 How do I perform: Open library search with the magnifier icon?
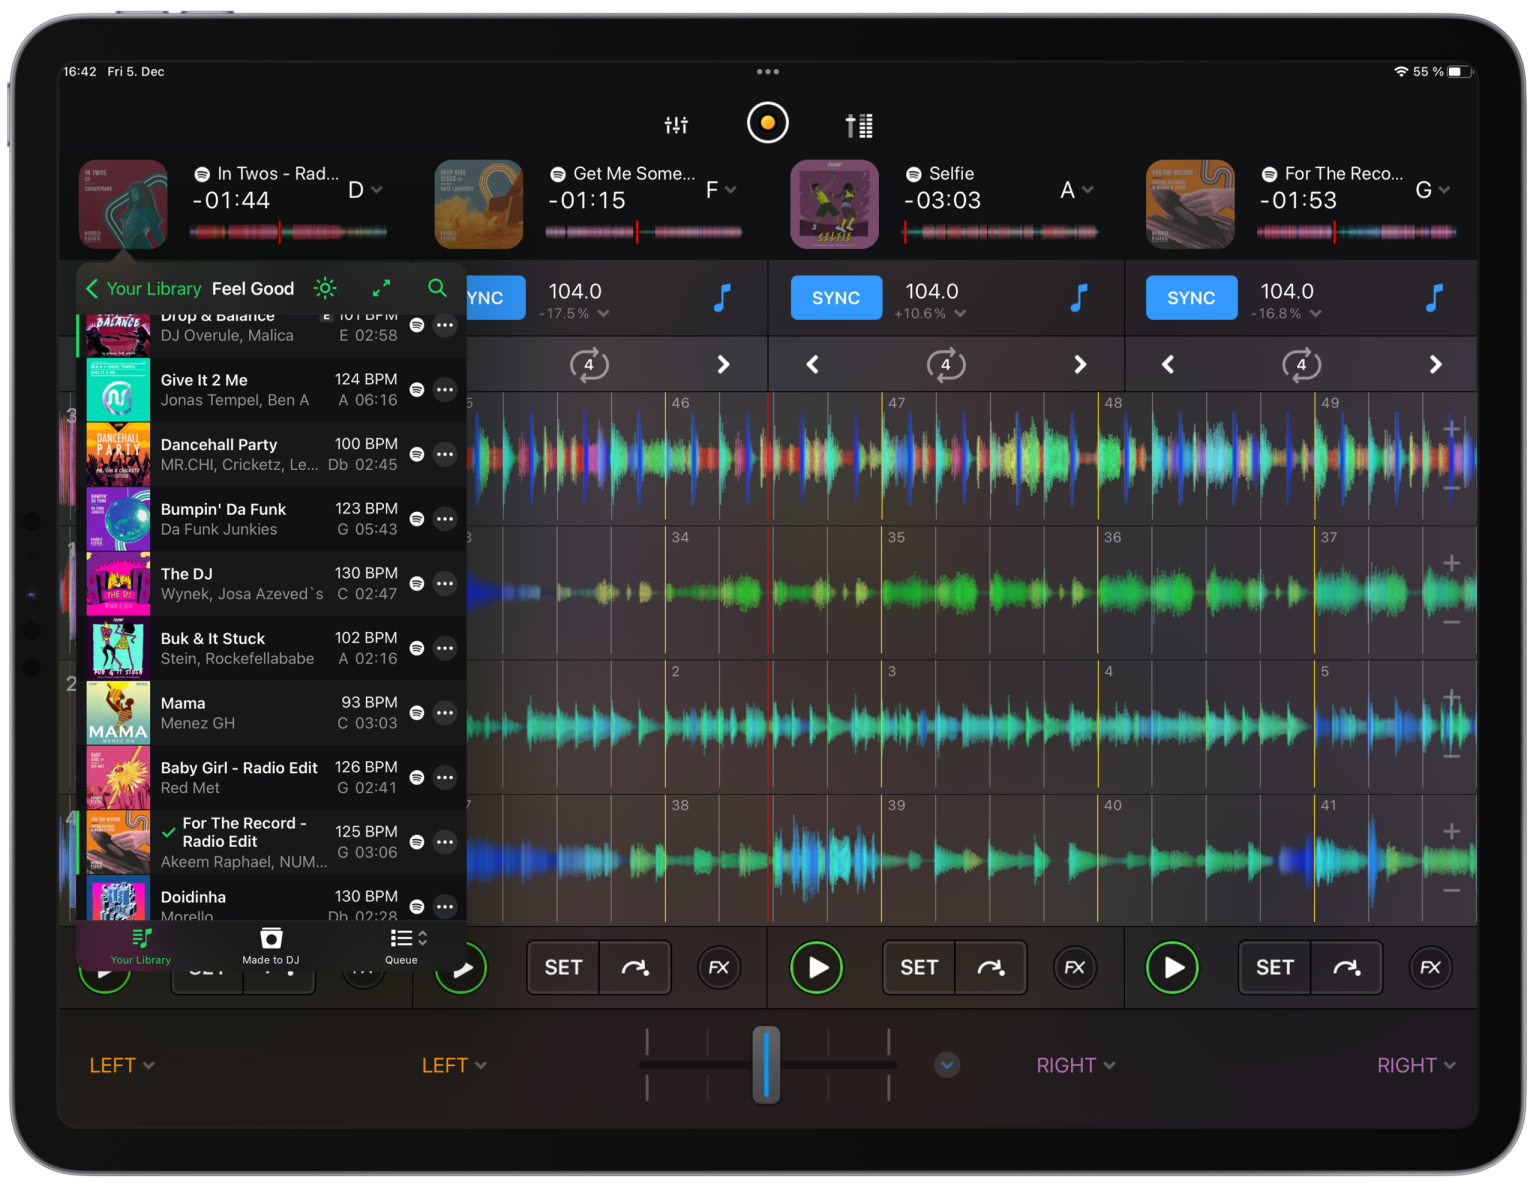(437, 288)
